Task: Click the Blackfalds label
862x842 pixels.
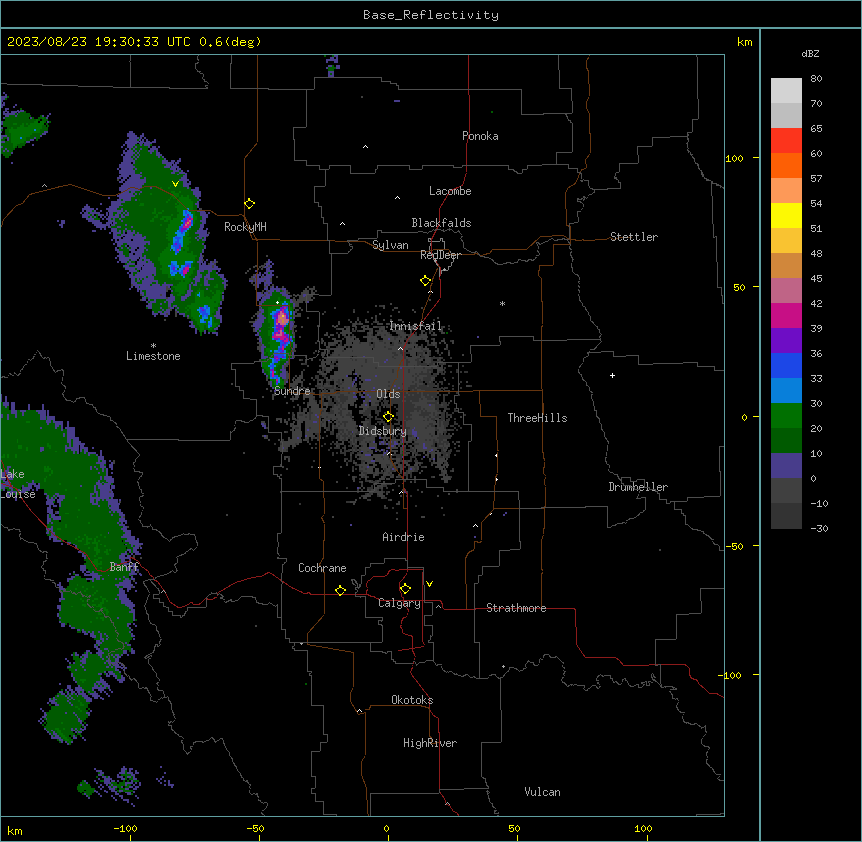Action: [441, 223]
